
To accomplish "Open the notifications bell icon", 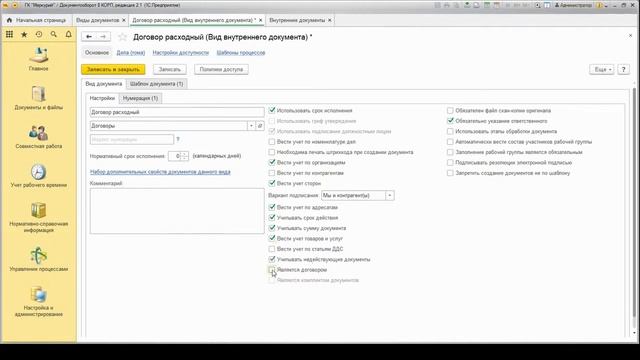I will click(69, 35).
